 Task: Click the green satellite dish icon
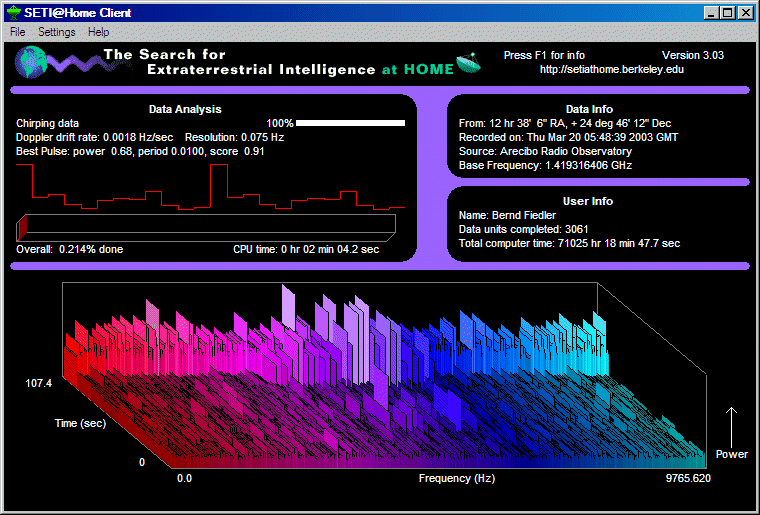click(469, 64)
